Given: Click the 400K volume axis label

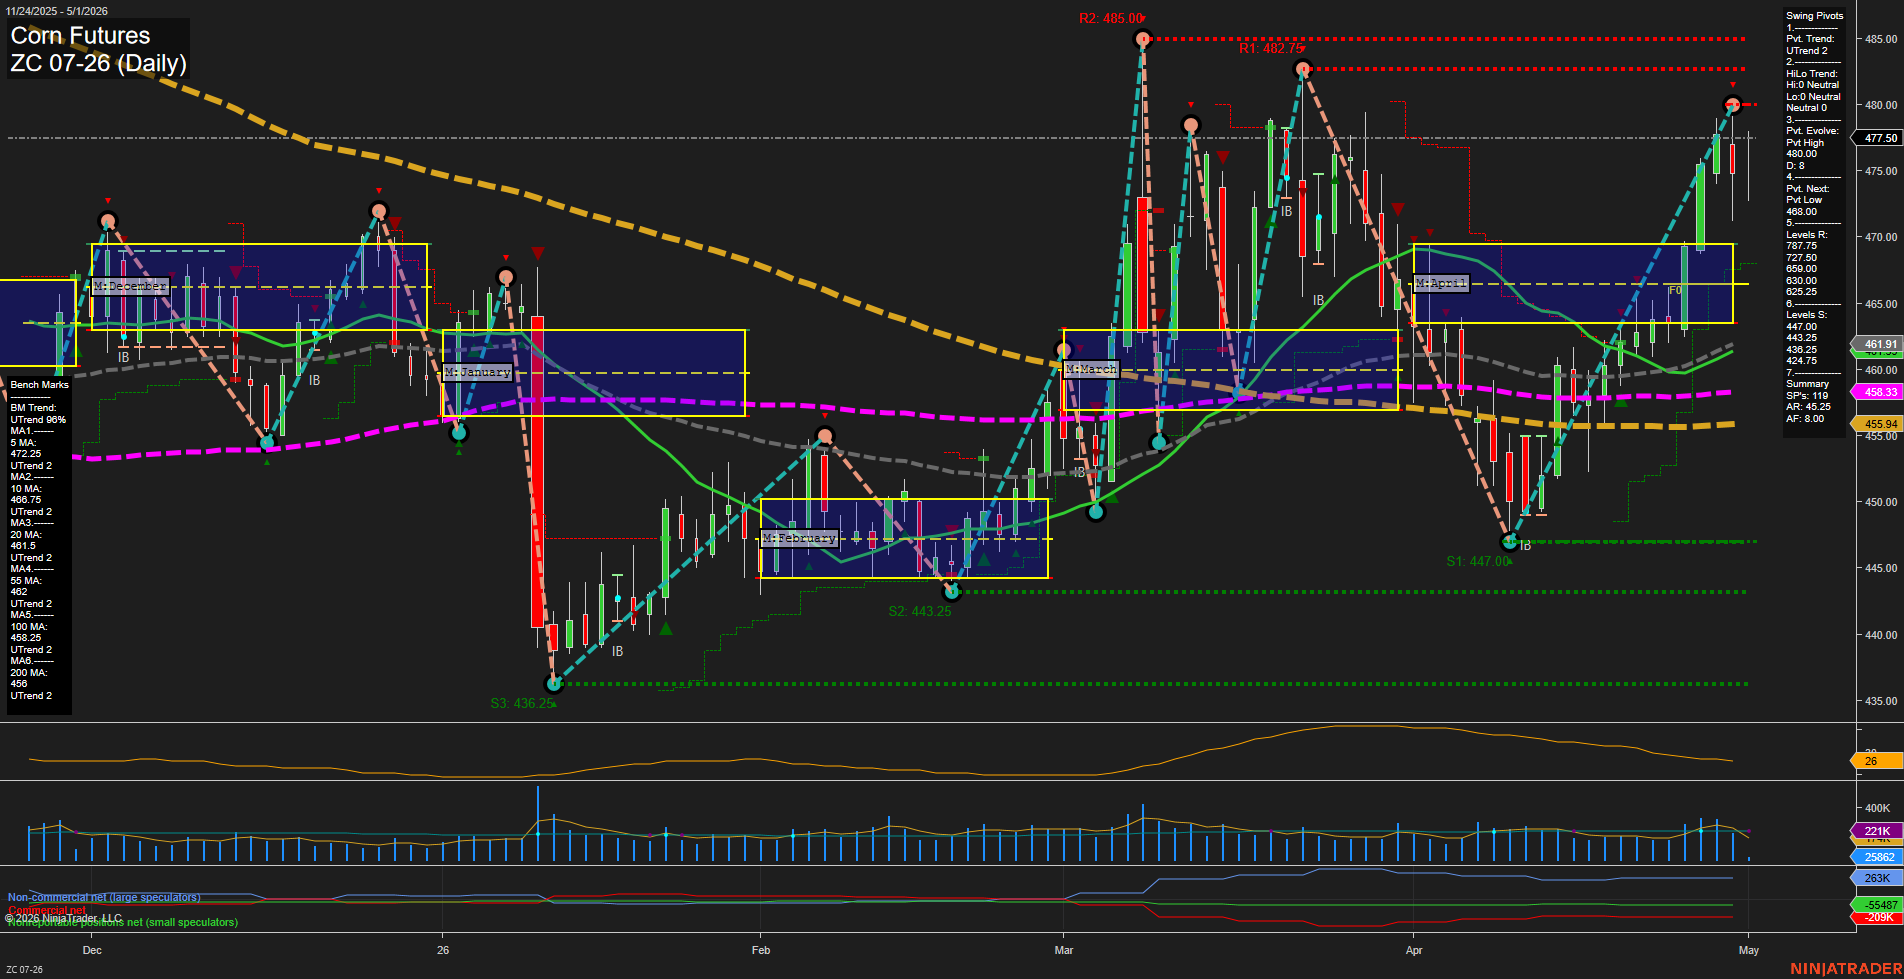Looking at the screenshot, I should point(1877,808).
